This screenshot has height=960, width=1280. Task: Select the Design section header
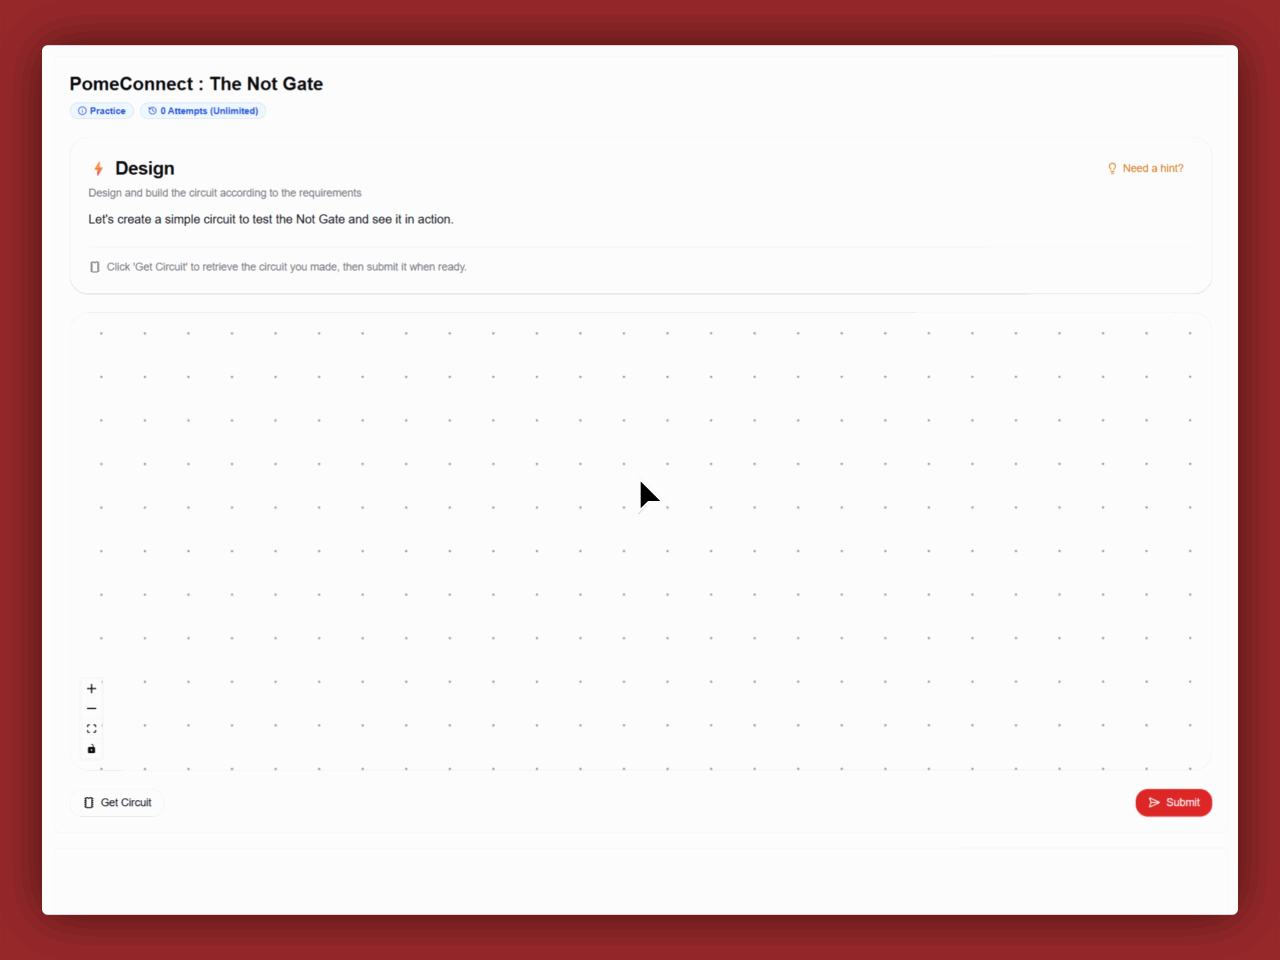pos(143,168)
